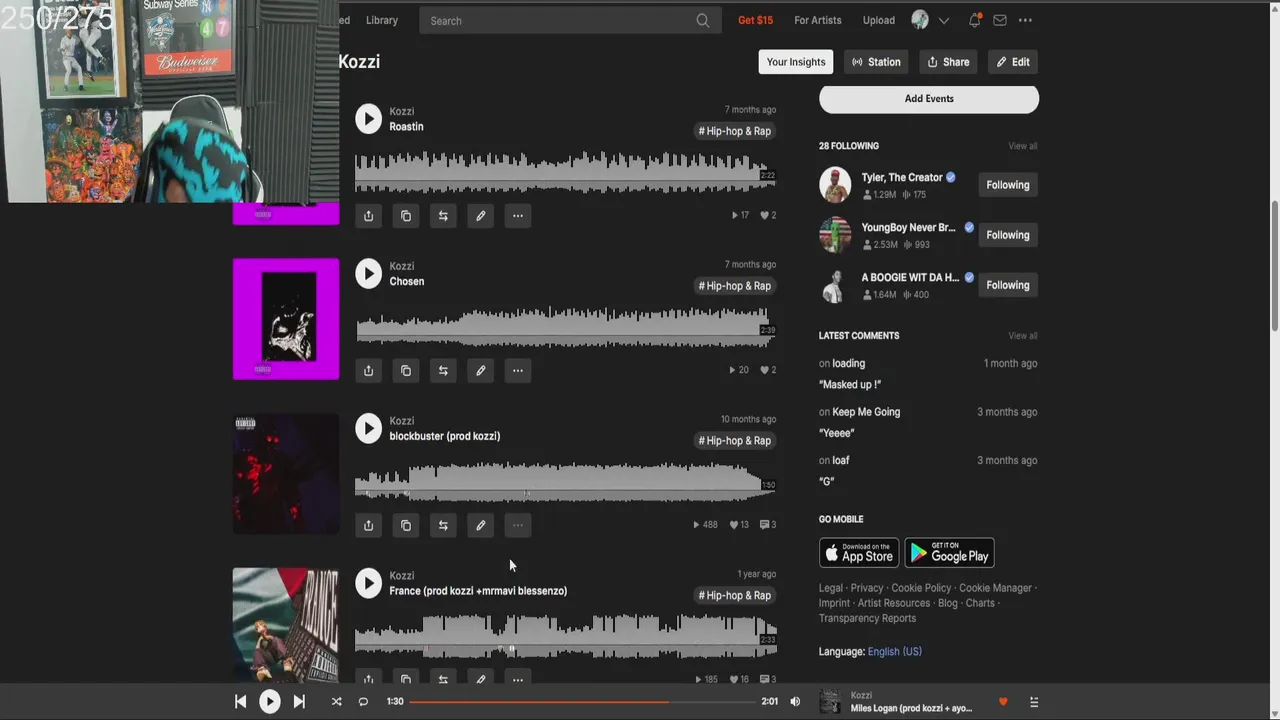This screenshot has height=720, width=1280.
Task: View all latest comments
Action: [1022, 336]
